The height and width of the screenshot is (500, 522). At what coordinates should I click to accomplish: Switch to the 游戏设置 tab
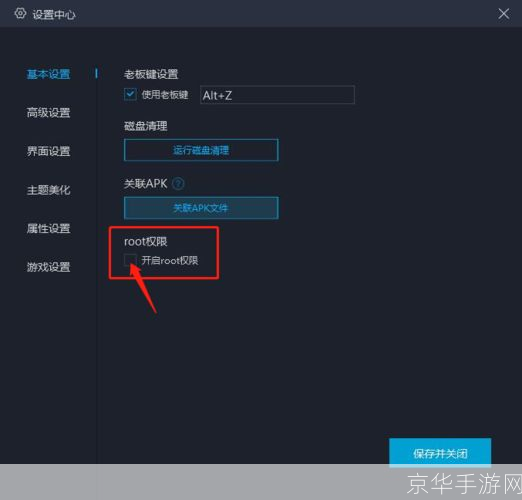tap(48, 267)
